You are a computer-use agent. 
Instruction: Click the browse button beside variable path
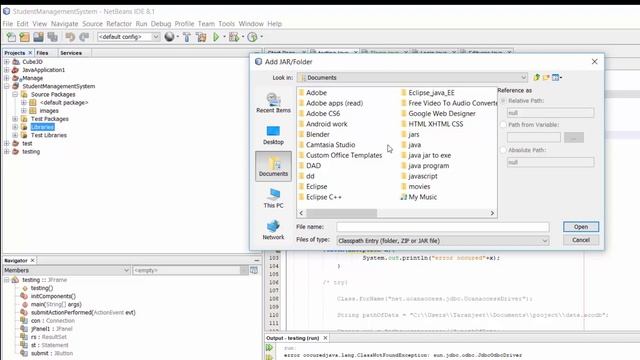(573, 138)
